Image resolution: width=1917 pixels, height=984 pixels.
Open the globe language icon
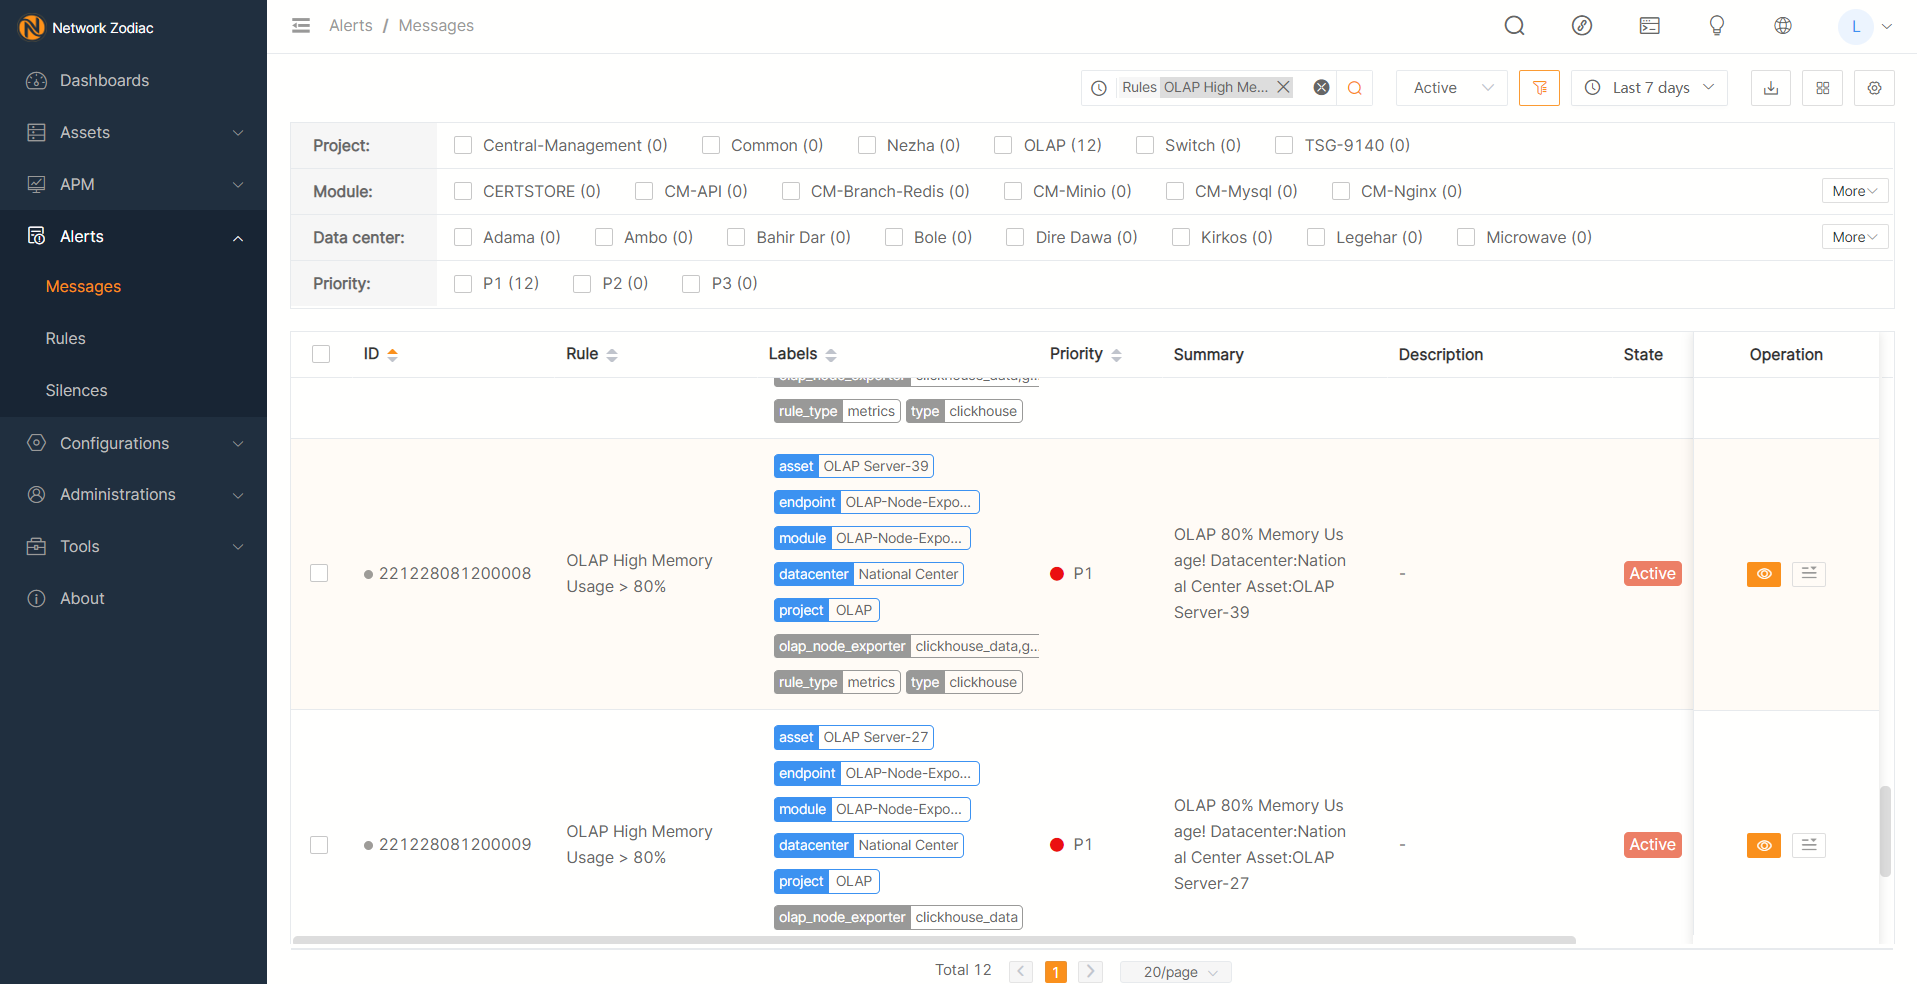tap(1782, 26)
